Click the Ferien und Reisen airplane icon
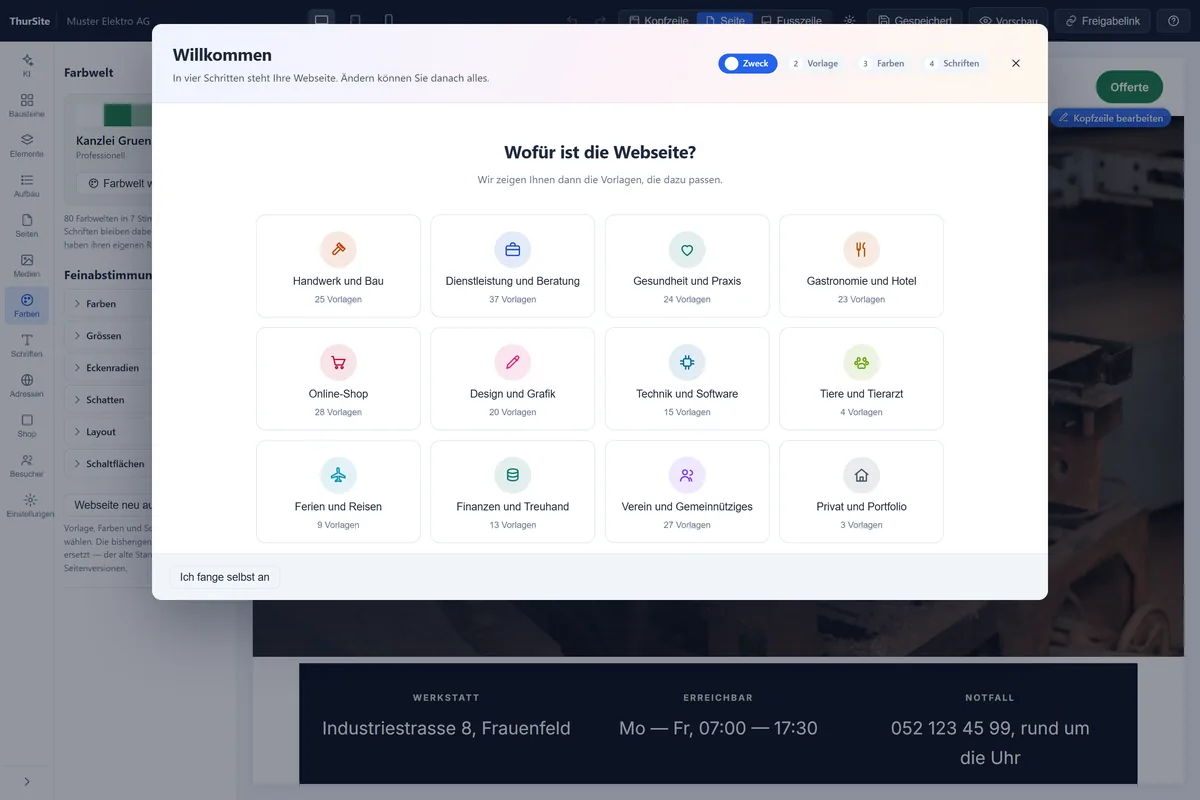 click(x=338, y=475)
